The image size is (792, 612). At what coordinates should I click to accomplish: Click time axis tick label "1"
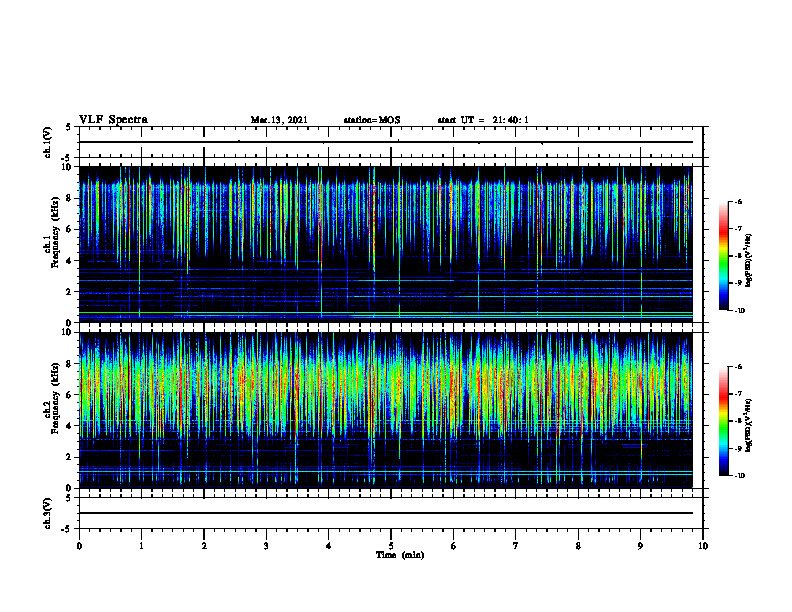(x=141, y=546)
